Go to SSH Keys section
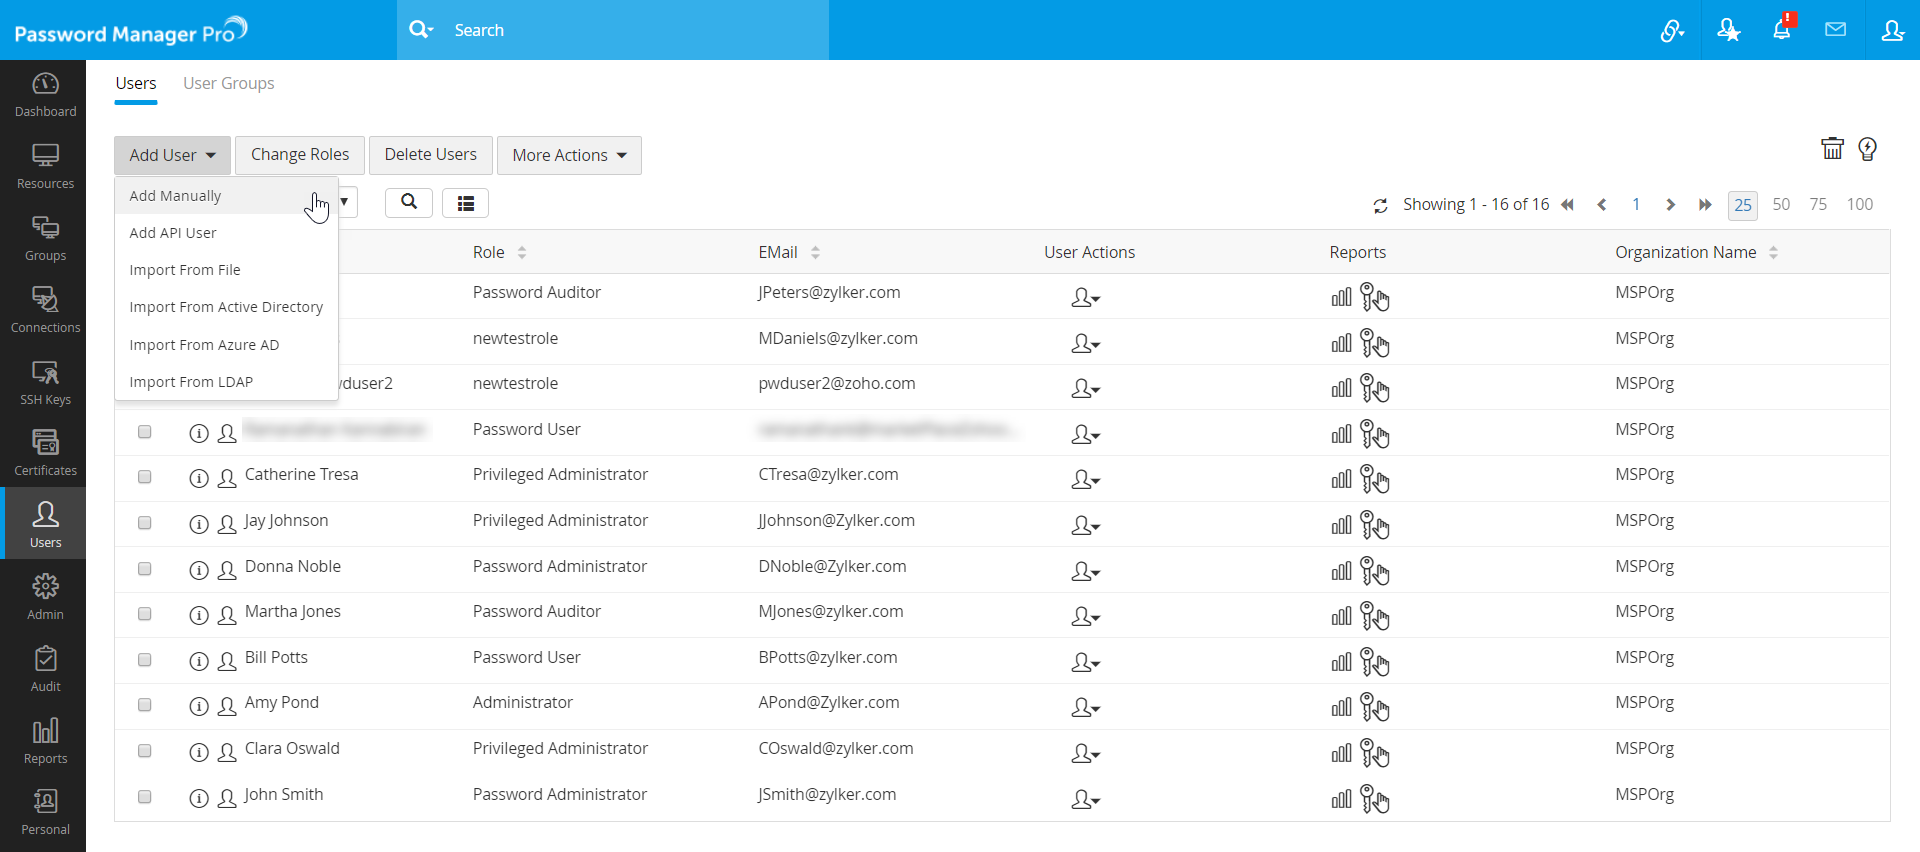This screenshot has width=1920, height=852. pos(45,382)
